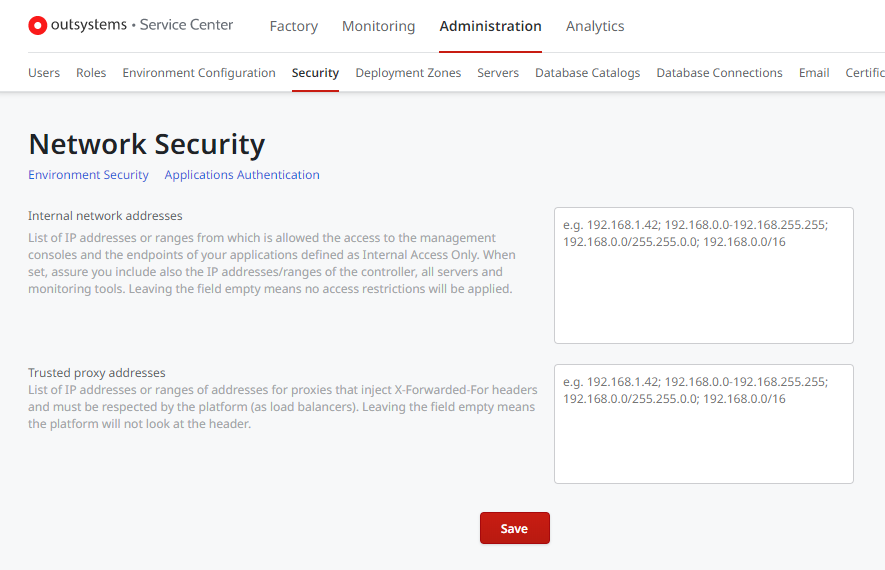Click the OutSystems red circle logo icon
885x570 pixels.
(38, 25)
